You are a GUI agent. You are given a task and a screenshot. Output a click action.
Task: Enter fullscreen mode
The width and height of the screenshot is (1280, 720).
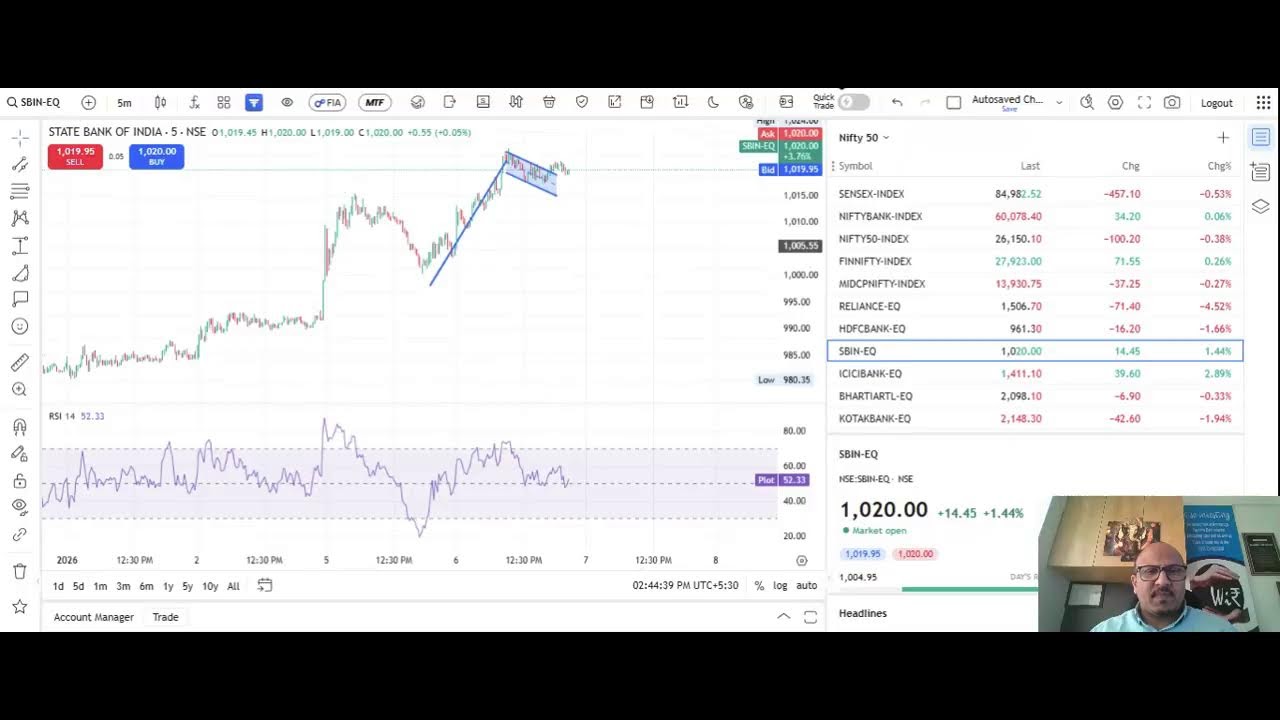click(1144, 102)
